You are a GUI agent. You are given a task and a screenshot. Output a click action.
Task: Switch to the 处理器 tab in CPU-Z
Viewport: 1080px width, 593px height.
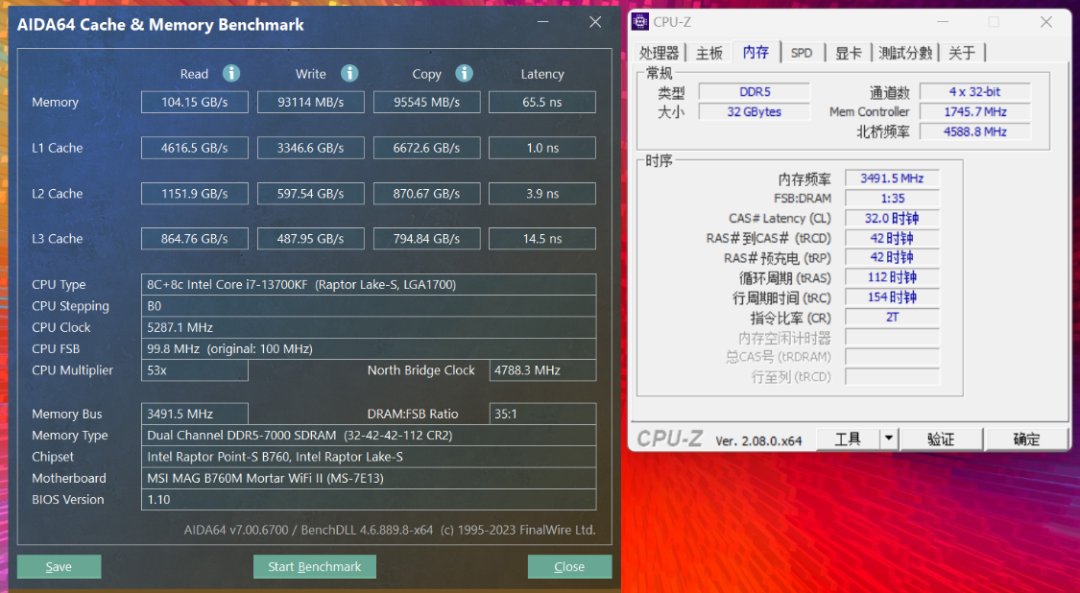659,52
